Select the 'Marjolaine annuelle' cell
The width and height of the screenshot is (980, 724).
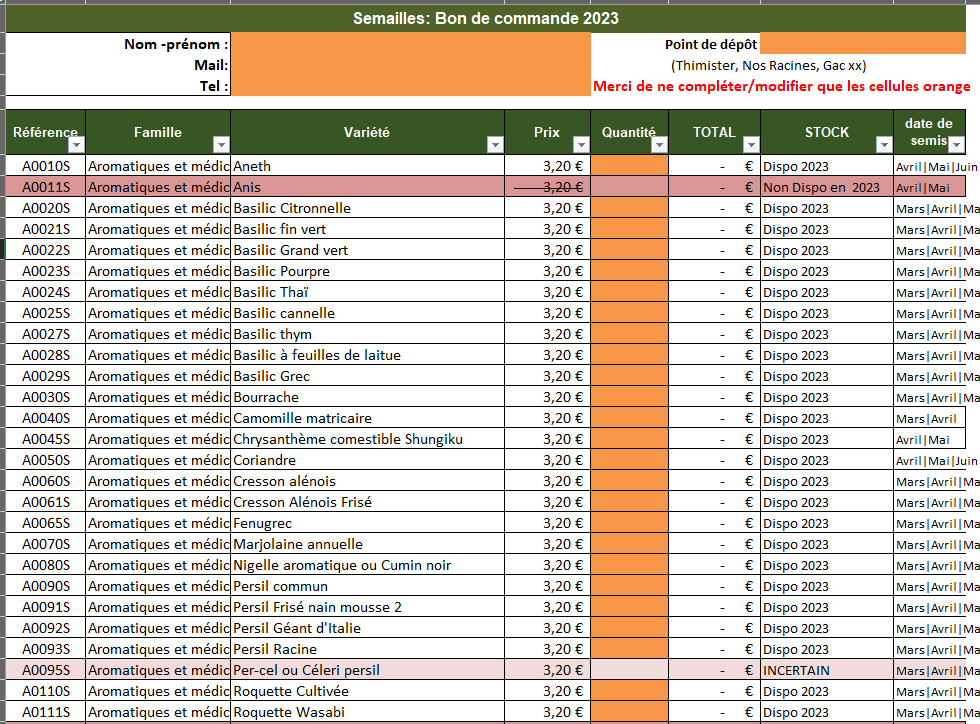point(368,544)
